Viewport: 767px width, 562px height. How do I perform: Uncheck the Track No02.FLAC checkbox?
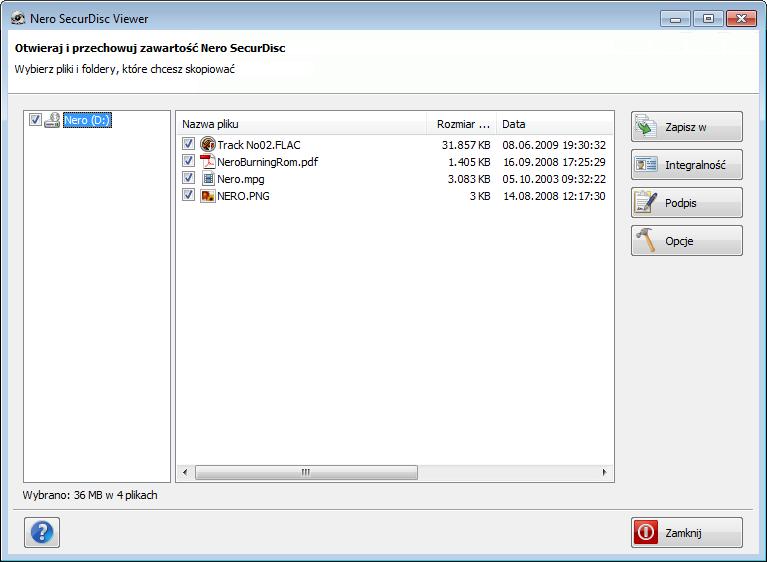(x=188, y=144)
